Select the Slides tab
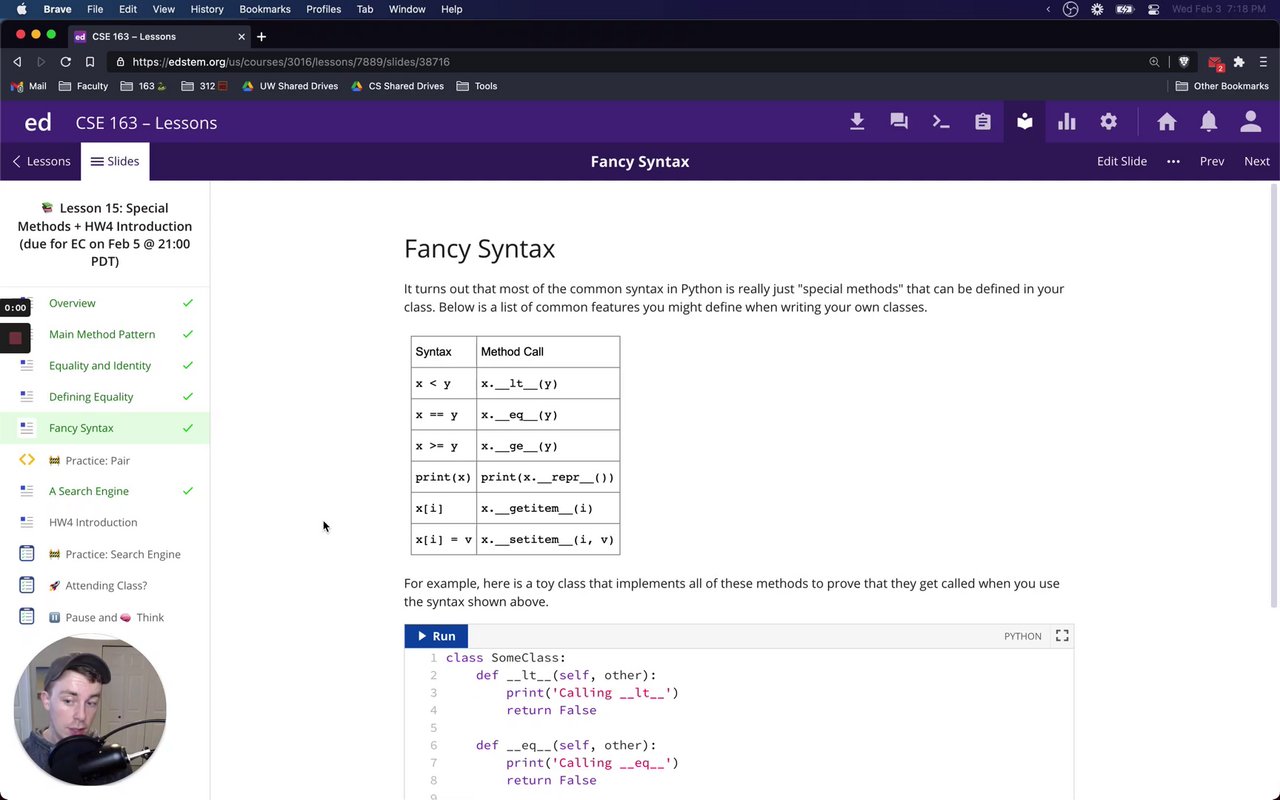This screenshot has height=800, width=1280. tap(115, 161)
